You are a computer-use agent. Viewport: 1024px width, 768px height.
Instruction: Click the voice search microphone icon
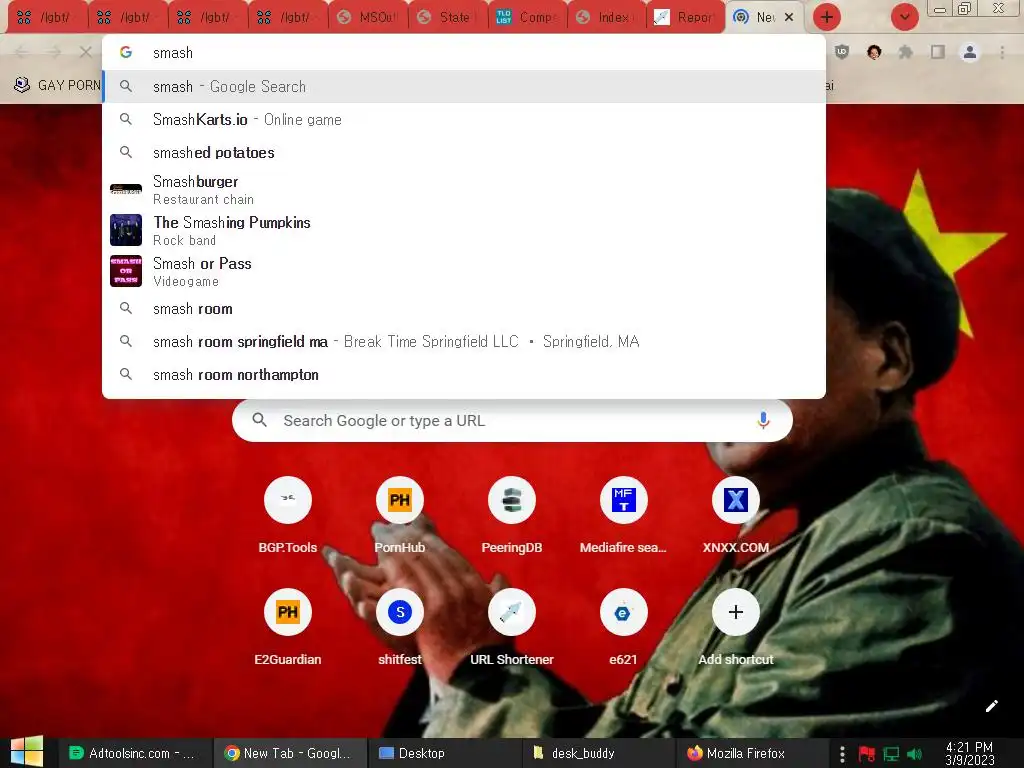763,421
